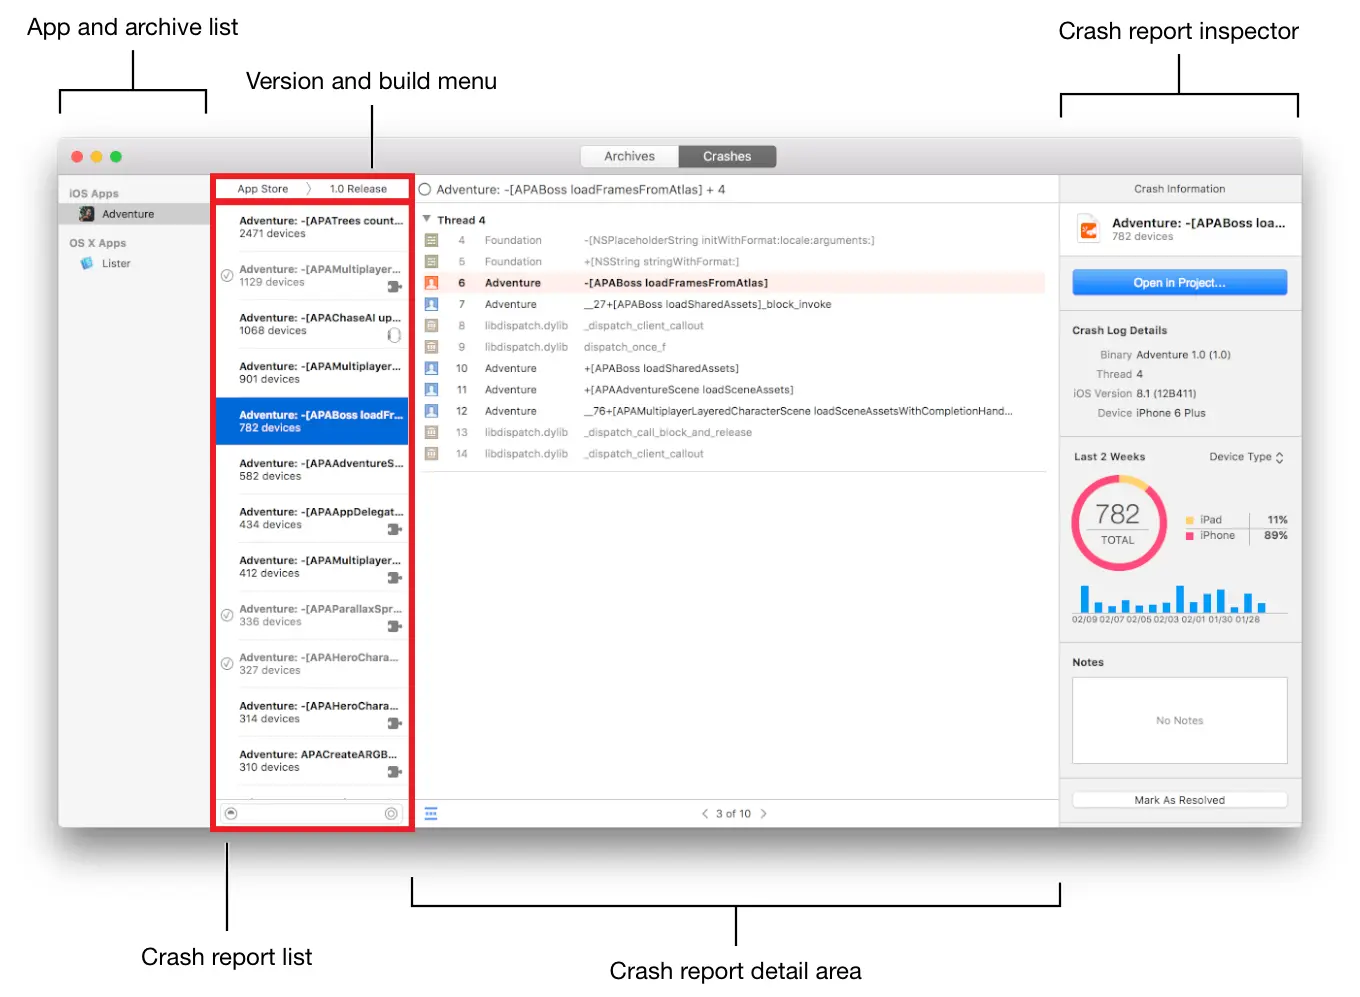This screenshot has width=1360, height=997.
Task: Select frame NSPlaceholderString initWithFormat:locale:arguments:
Action: (x=735, y=240)
